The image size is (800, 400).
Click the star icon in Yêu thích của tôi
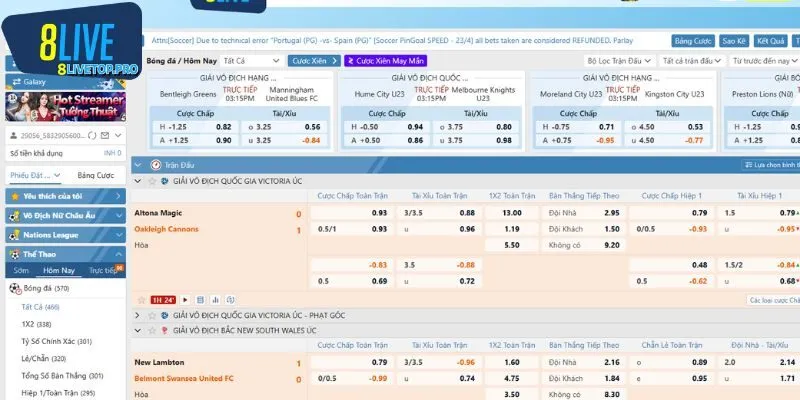click(x=15, y=196)
